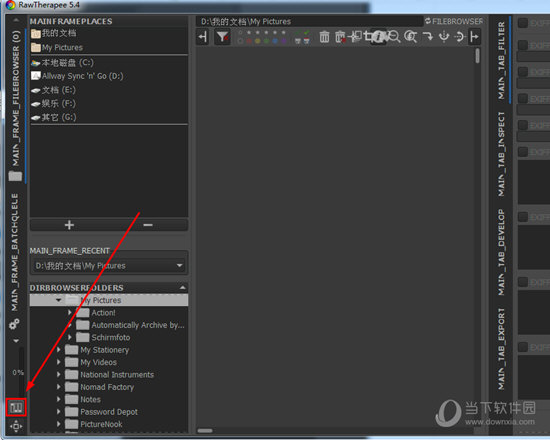Tick the topmost EXIF checkbox in filter panel
The height and width of the screenshot is (440, 550).
523,23
